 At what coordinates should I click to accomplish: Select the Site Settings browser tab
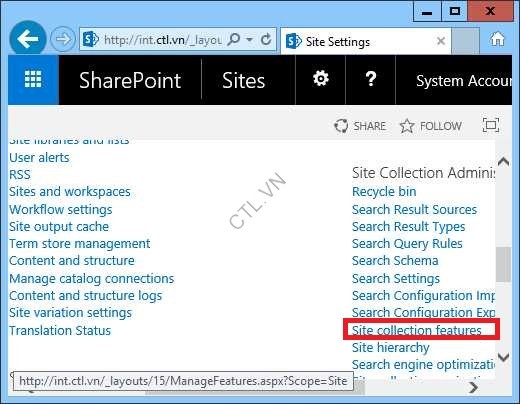point(366,41)
